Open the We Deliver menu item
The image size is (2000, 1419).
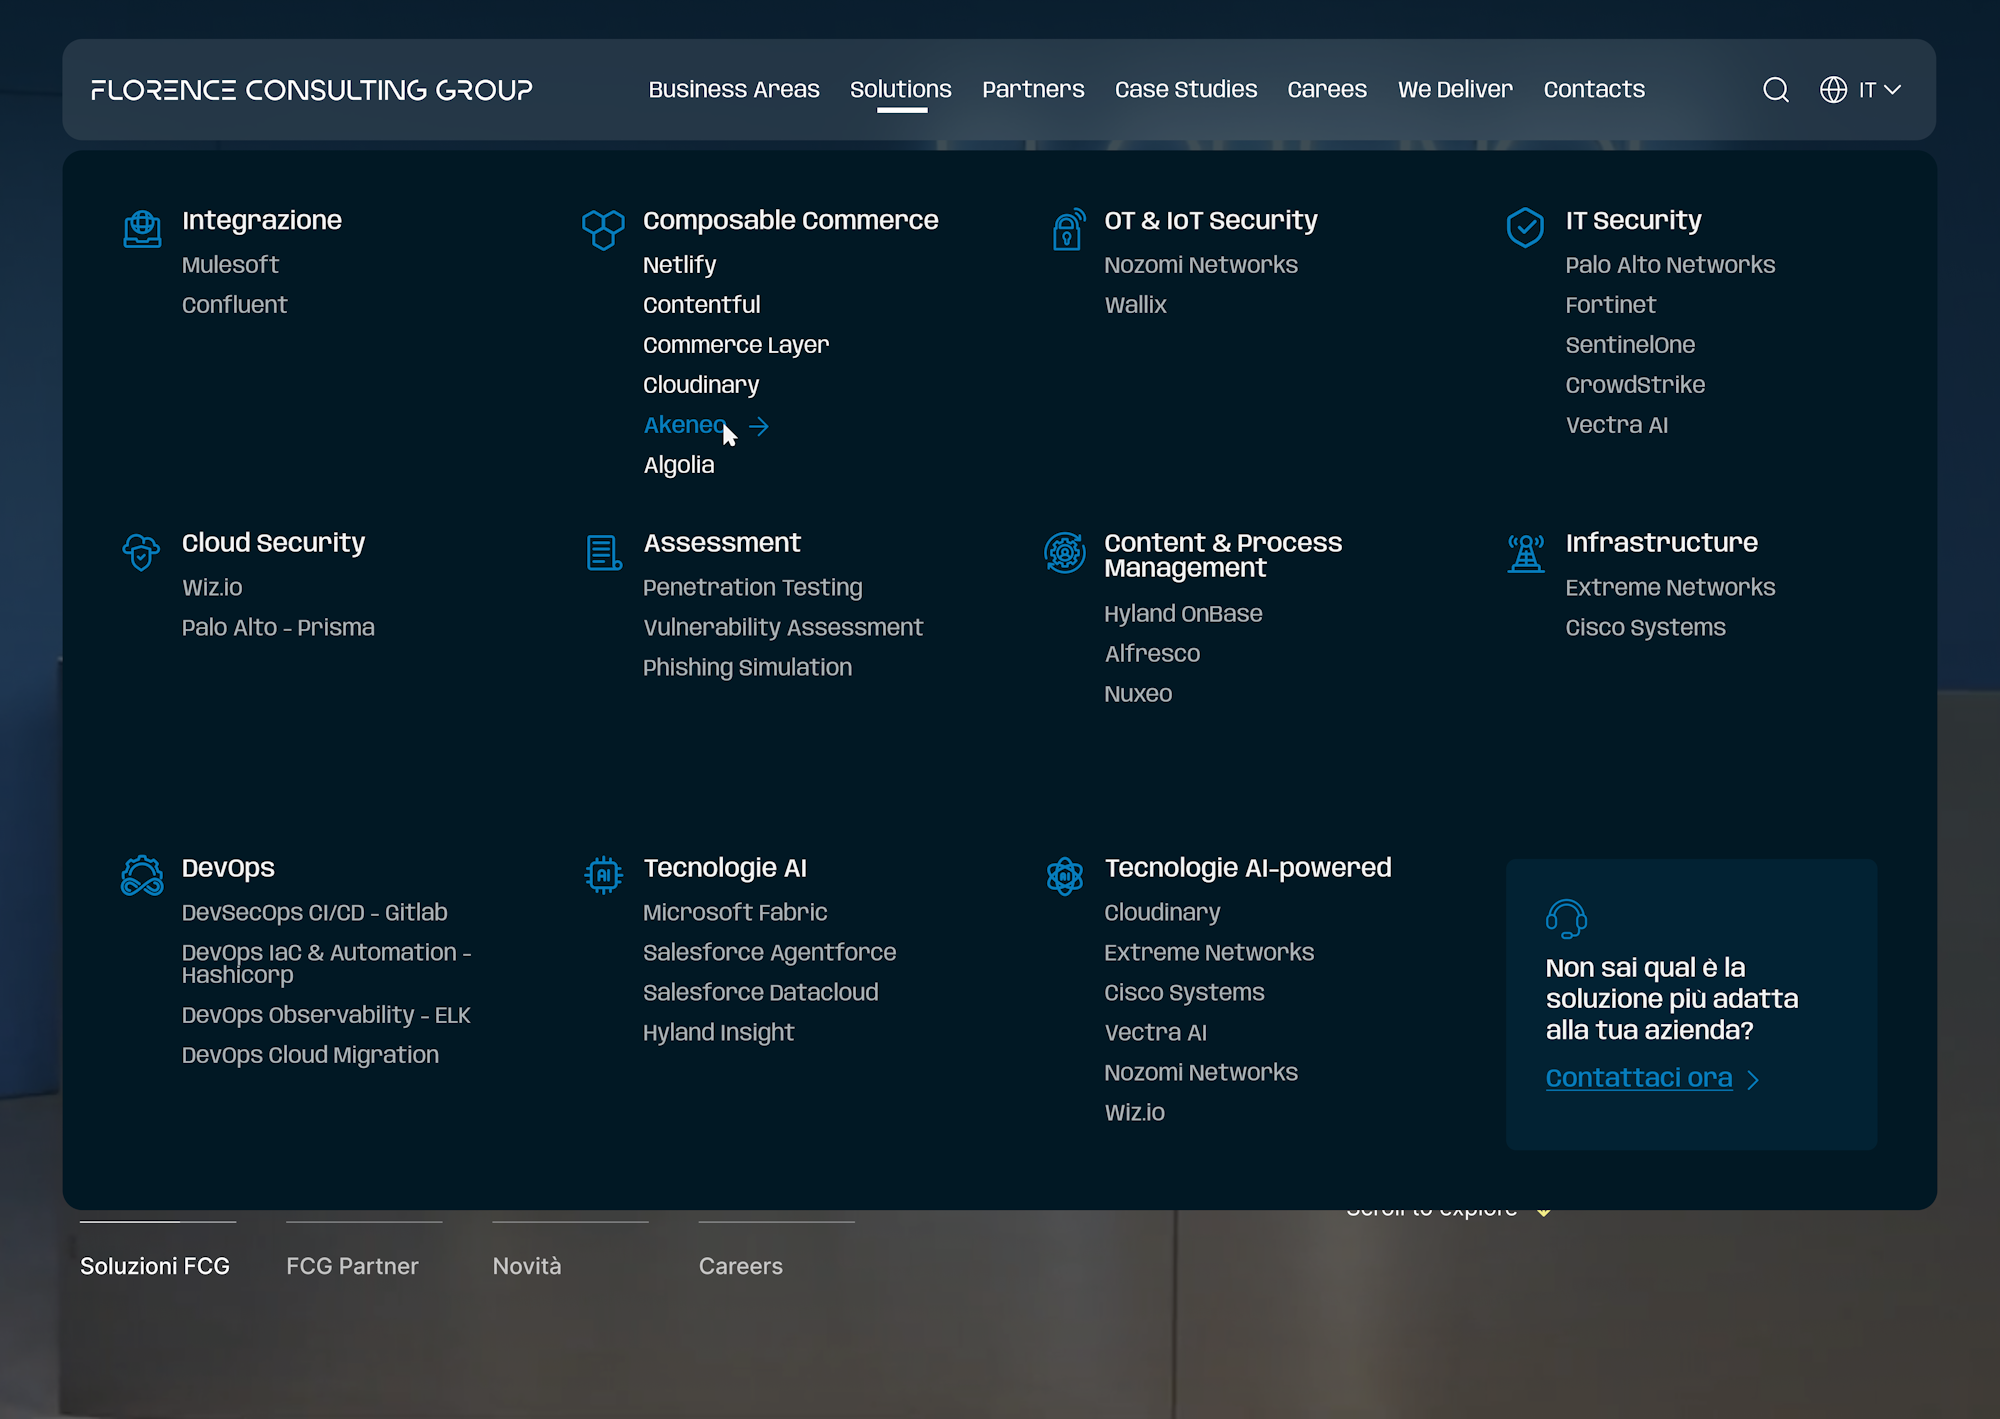click(1455, 90)
